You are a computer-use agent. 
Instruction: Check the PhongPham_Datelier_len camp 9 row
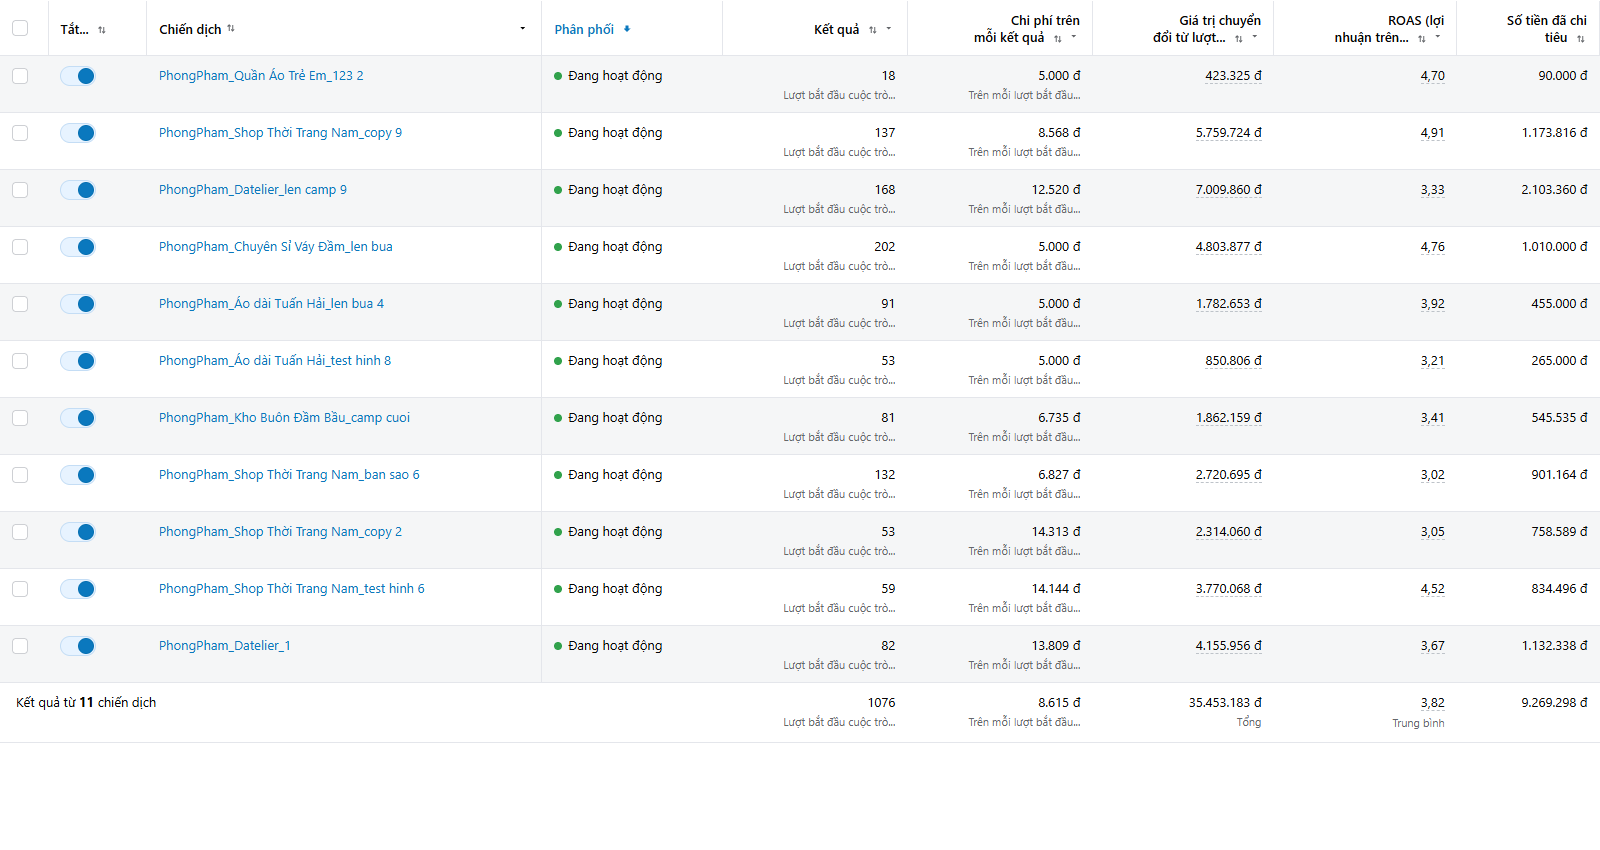[20, 190]
